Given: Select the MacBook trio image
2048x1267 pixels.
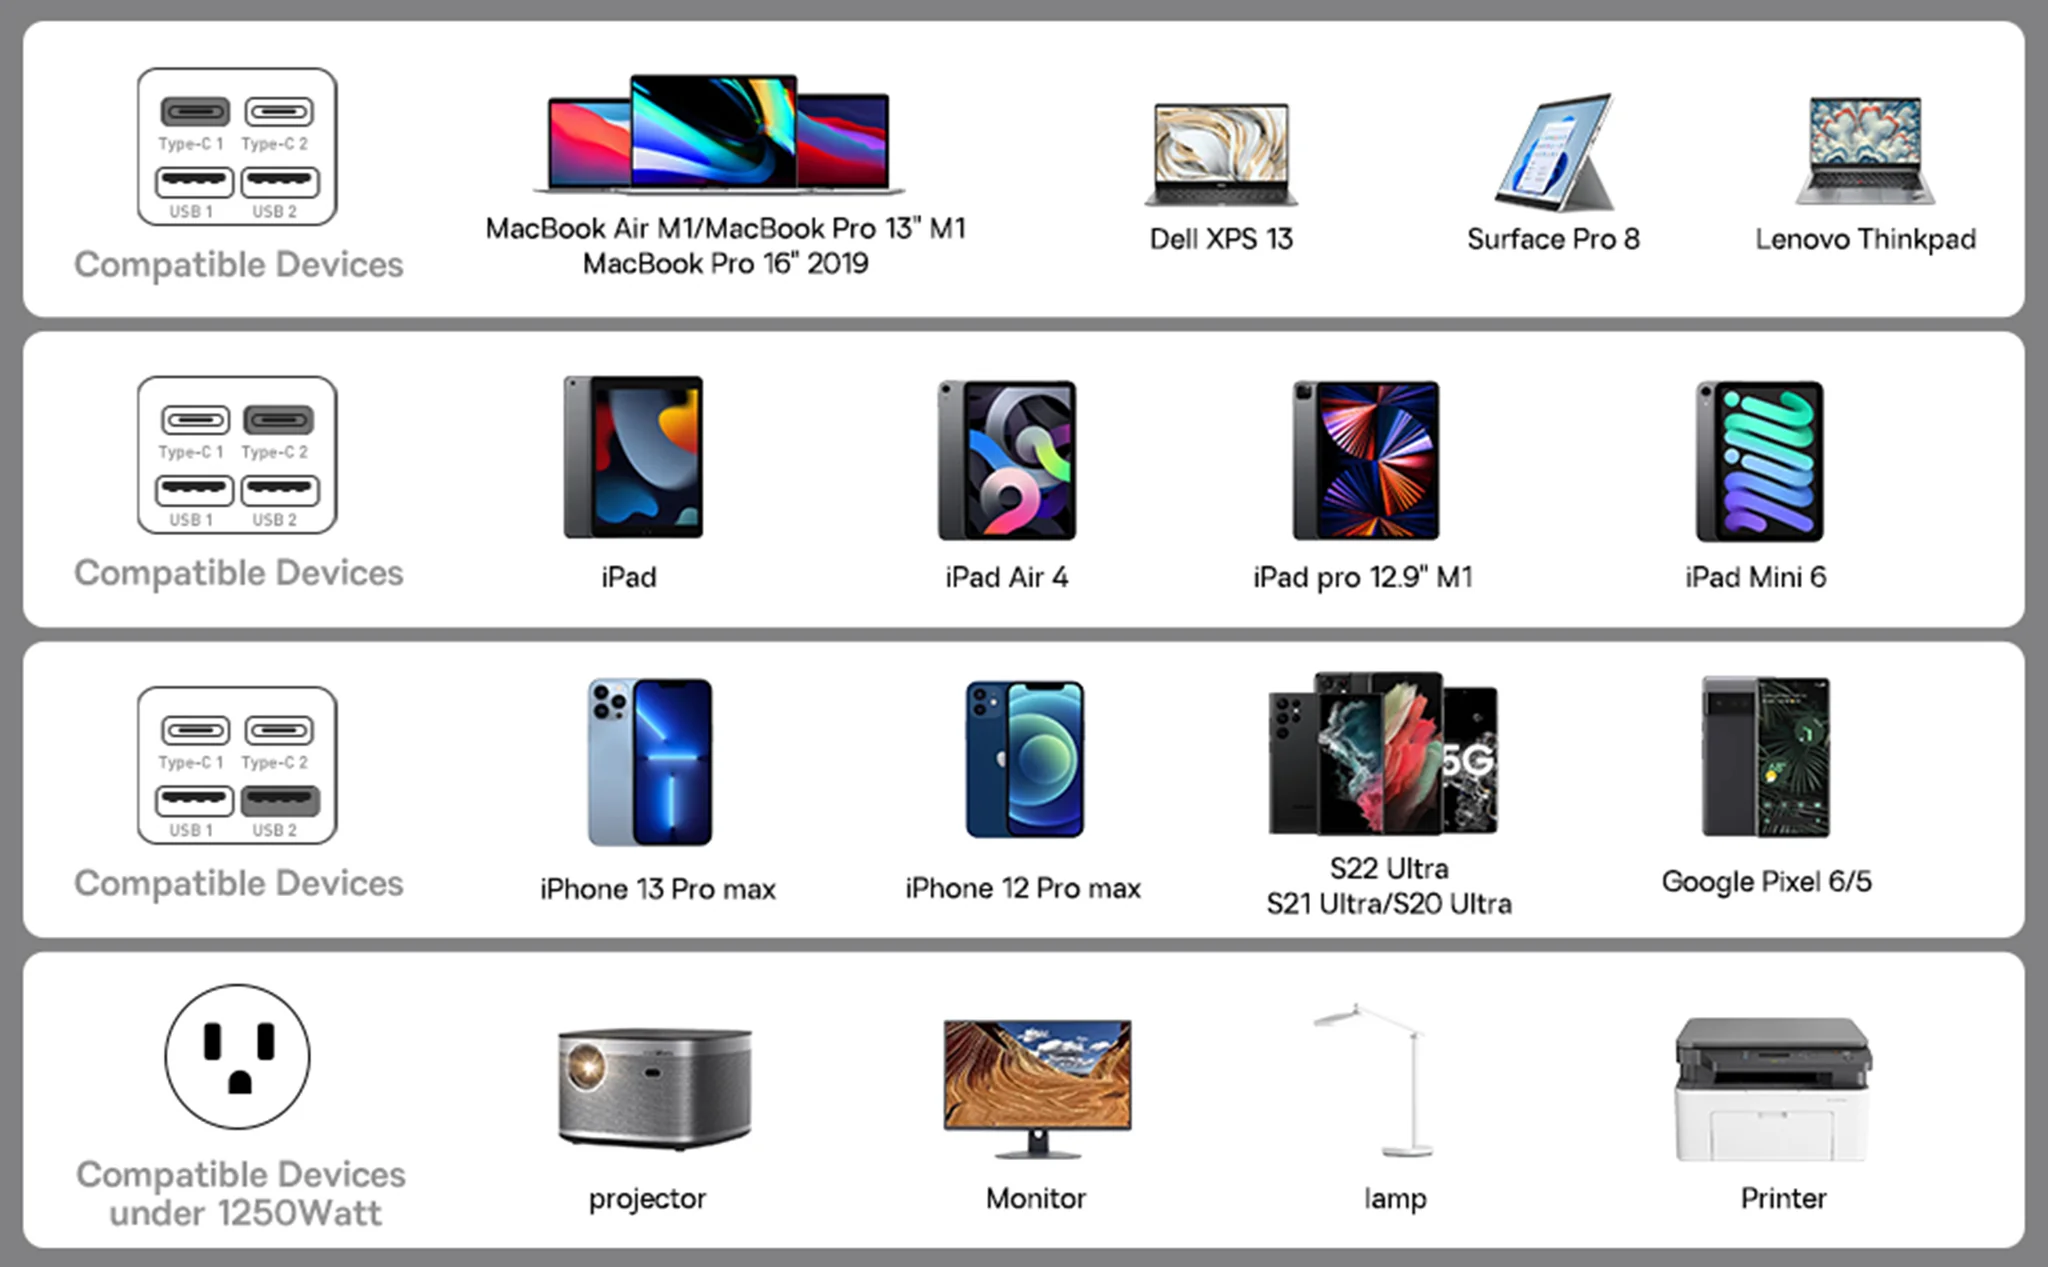Looking at the screenshot, I should coord(718,134).
